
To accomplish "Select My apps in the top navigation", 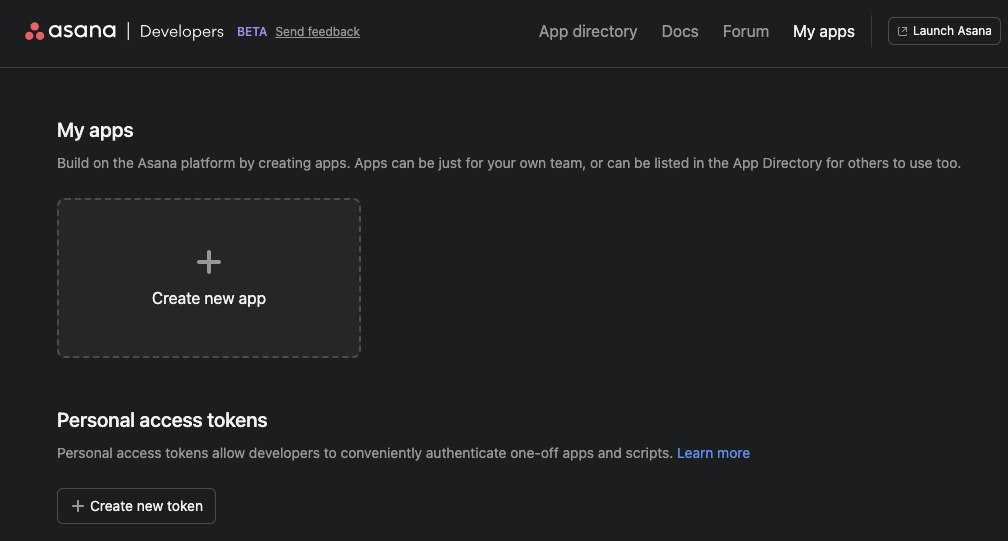I will tap(824, 32).
